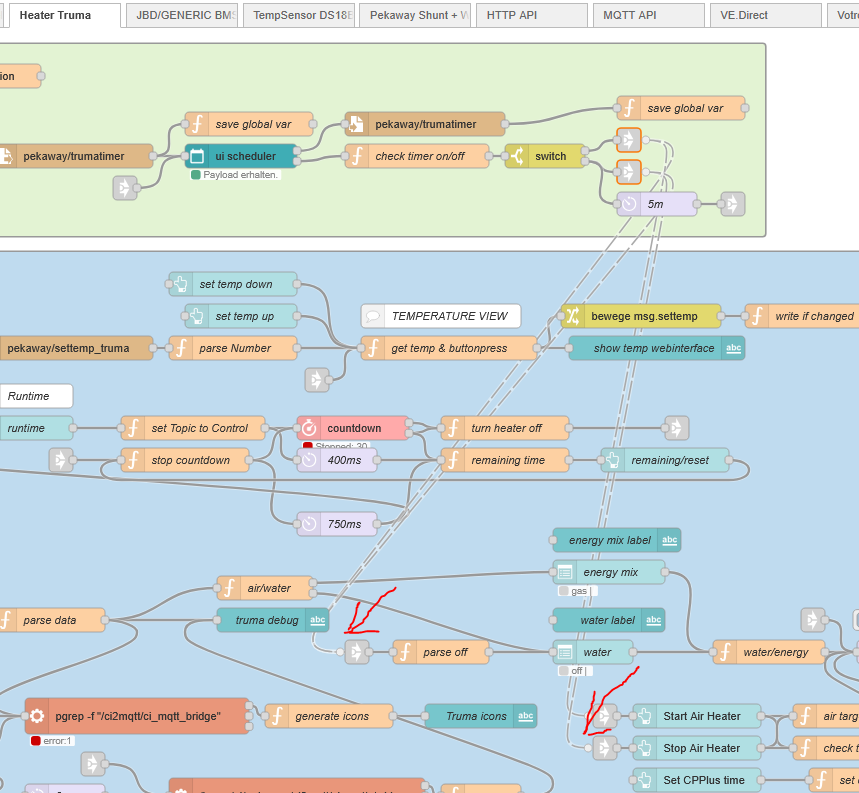Click the shuffle icon on bewege msg.settemp node
The image size is (859, 793).
573,316
